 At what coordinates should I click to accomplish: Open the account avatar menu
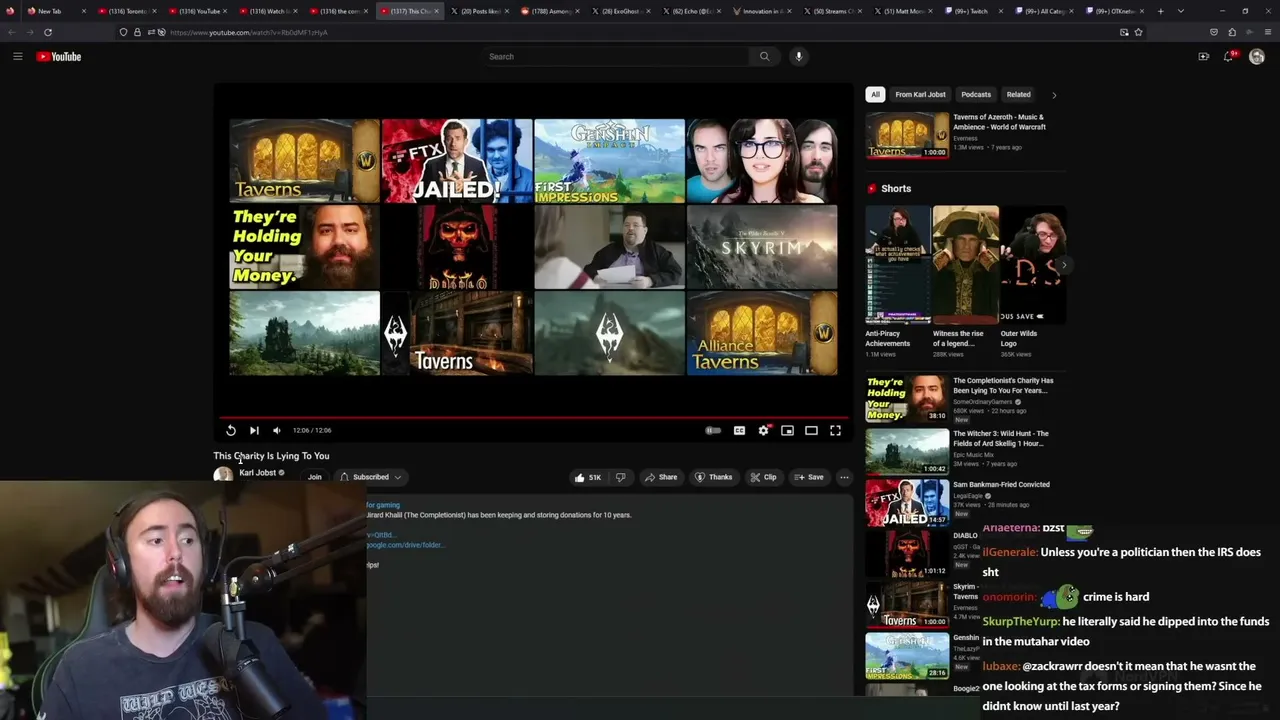[1257, 57]
